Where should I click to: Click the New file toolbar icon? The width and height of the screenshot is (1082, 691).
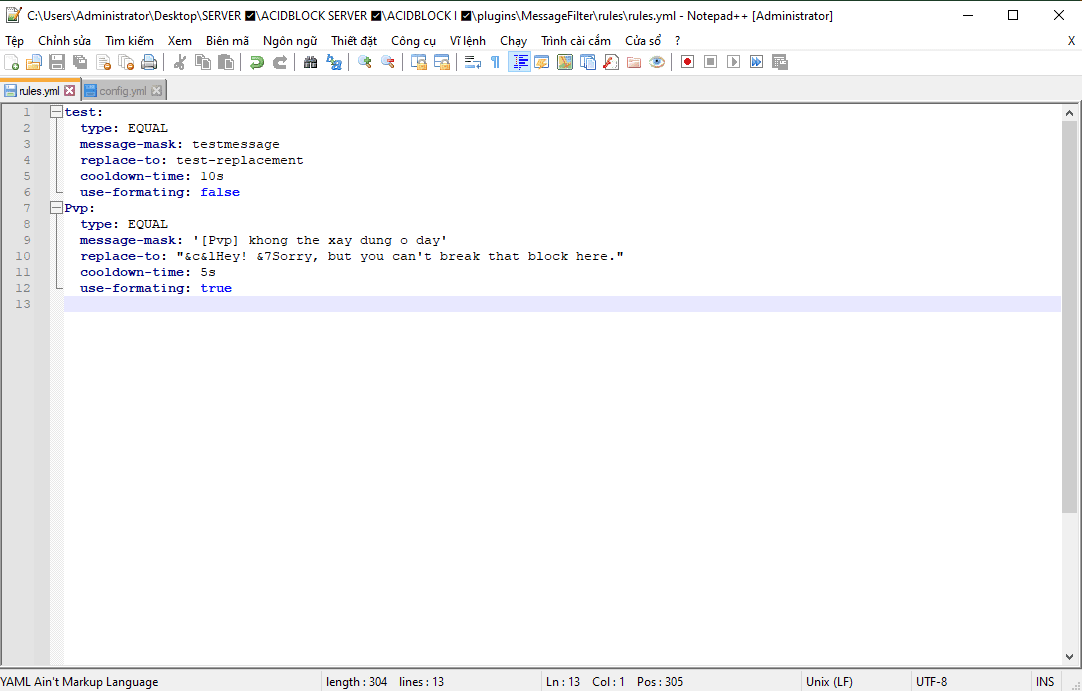11,62
